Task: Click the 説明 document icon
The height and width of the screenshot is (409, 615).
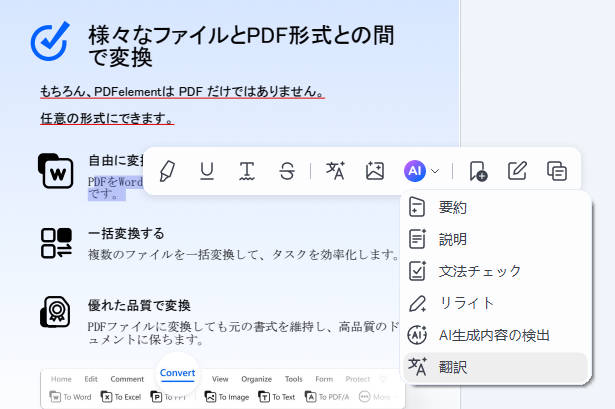Action: pos(417,239)
